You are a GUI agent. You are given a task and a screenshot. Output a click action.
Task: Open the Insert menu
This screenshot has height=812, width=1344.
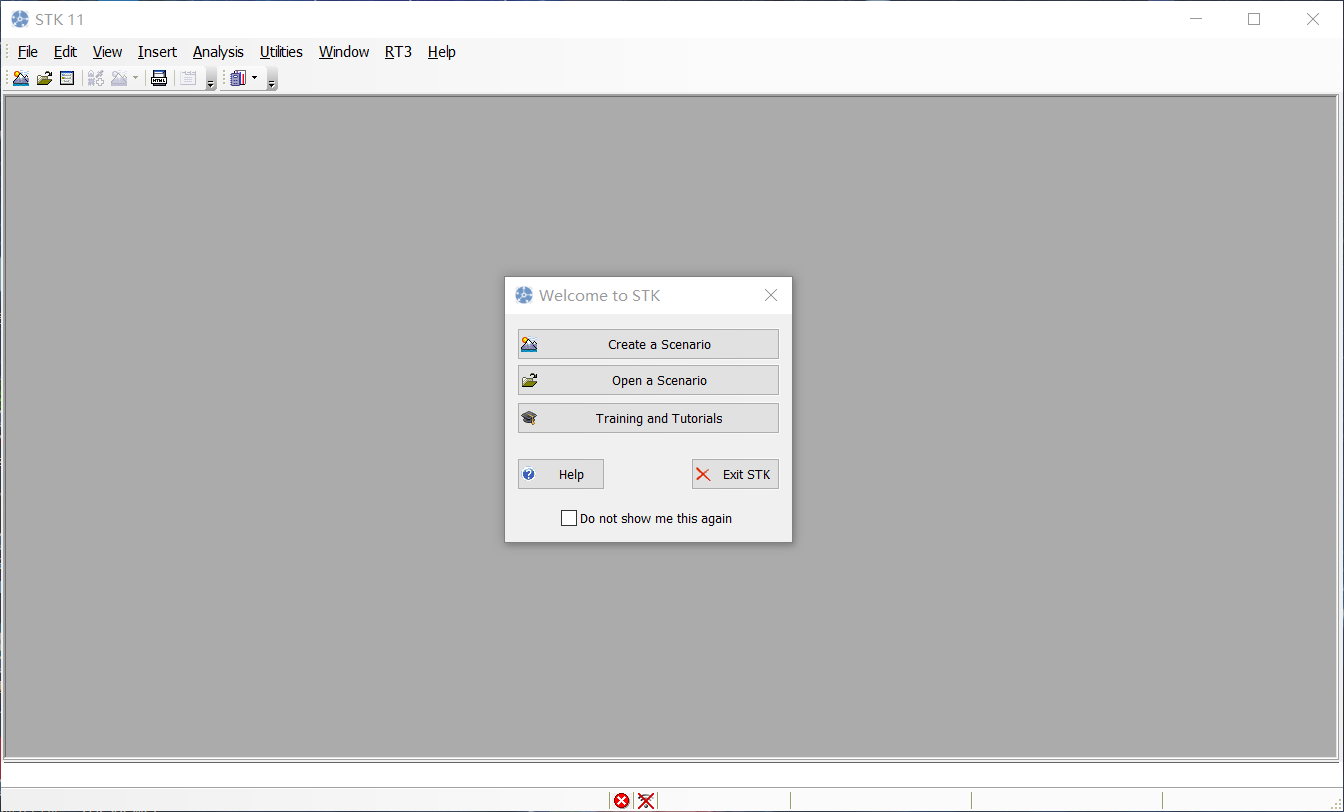pyautogui.click(x=157, y=52)
